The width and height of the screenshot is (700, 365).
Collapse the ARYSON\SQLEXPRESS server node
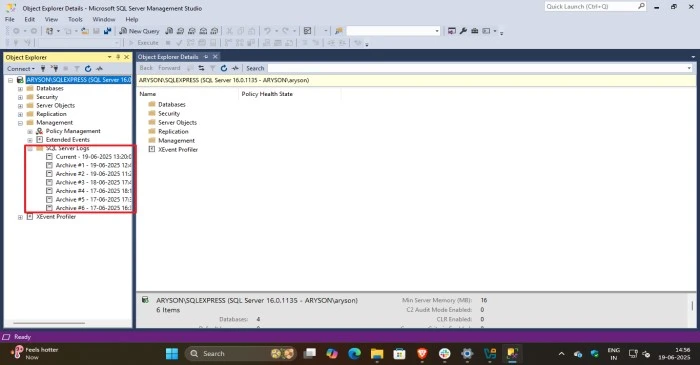coord(11,80)
